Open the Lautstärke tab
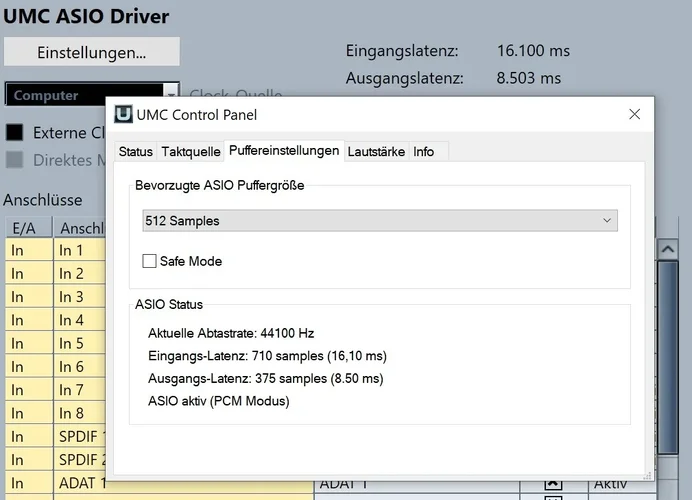Image resolution: width=692 pixels, height=500 pixels. [x=376, y=151]
